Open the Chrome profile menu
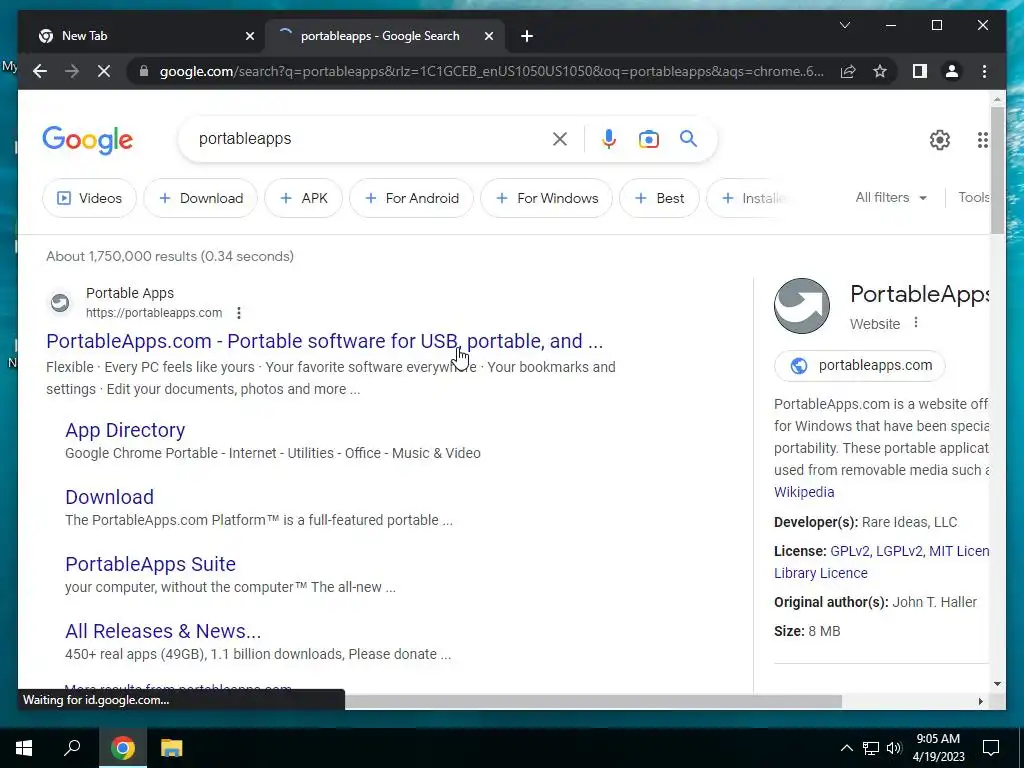1024x768 pixels. (x=952, y=71)
